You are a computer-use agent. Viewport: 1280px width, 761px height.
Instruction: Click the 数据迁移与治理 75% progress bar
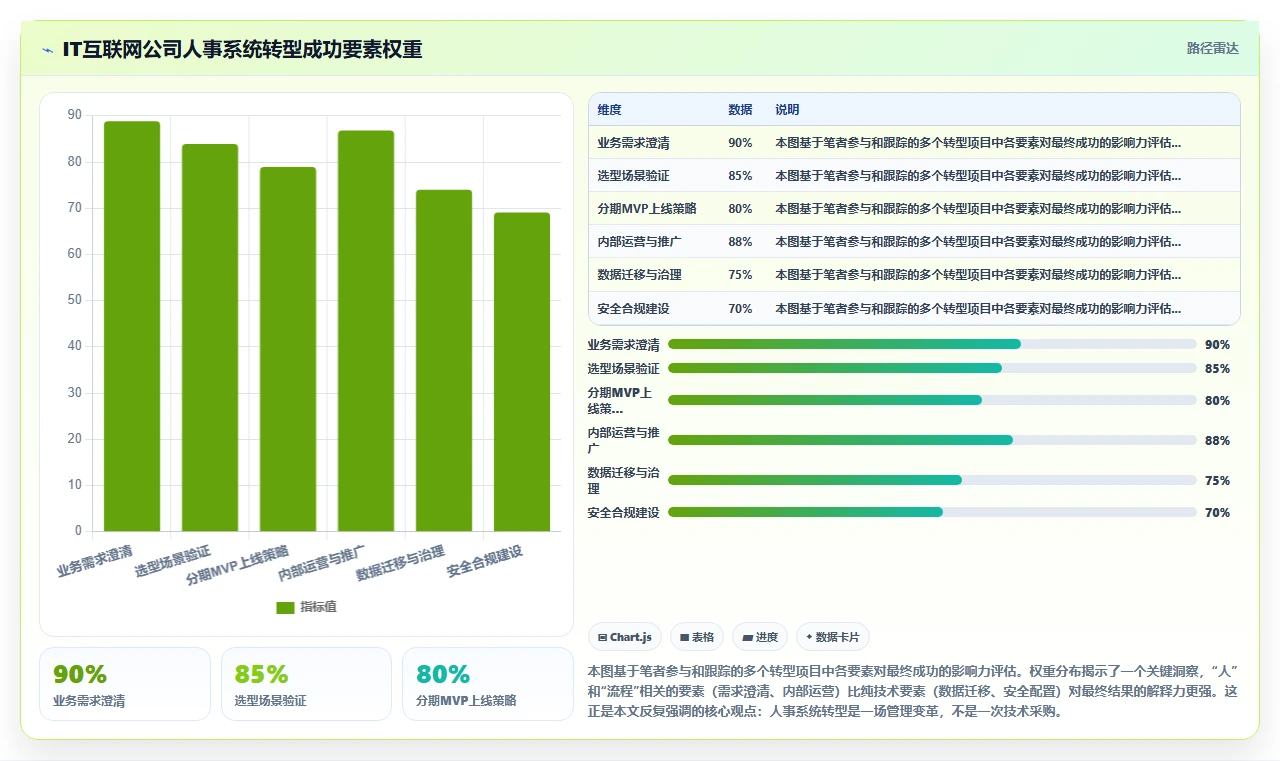[932, 480]
